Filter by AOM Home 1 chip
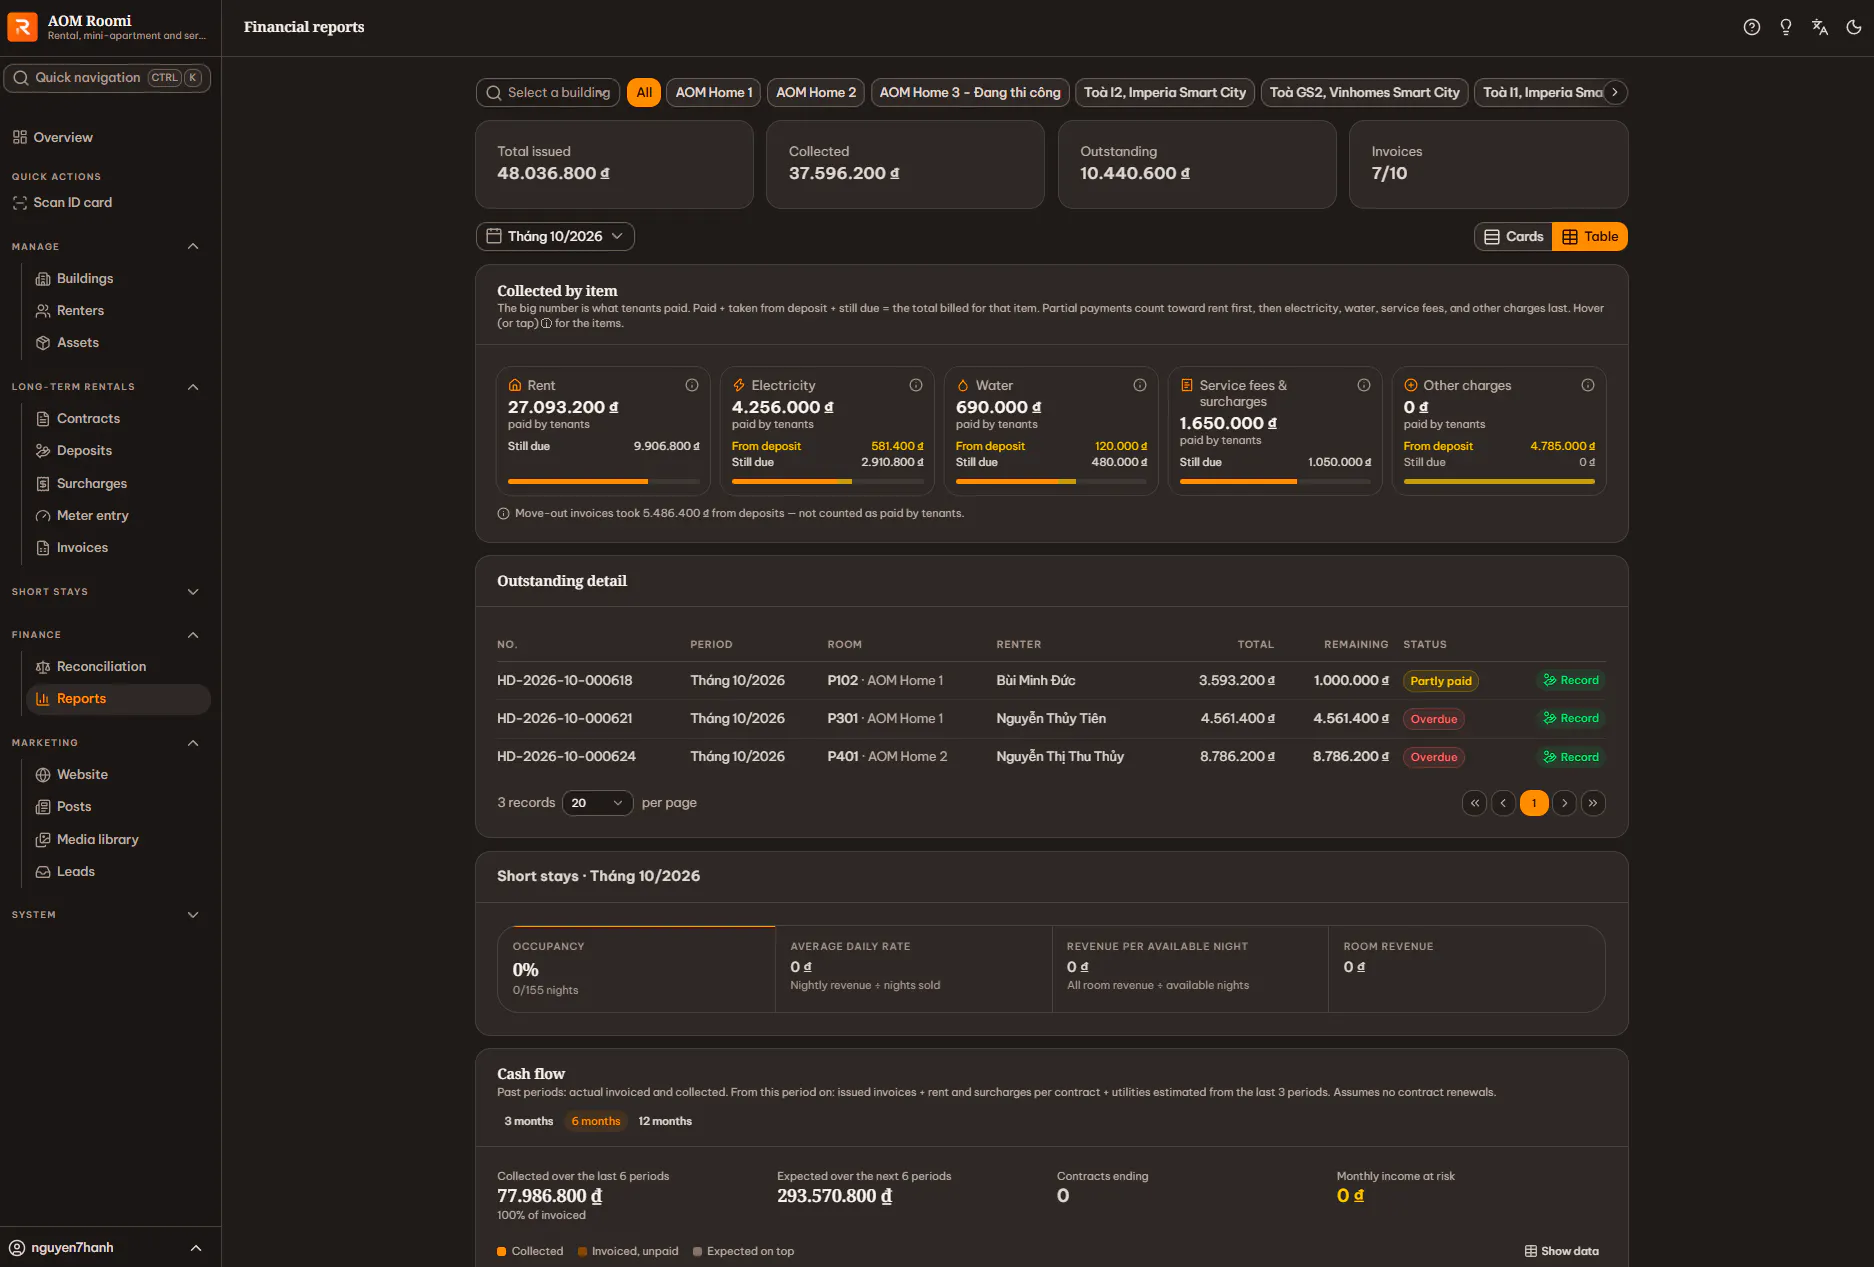 click(x=714, y=92)
